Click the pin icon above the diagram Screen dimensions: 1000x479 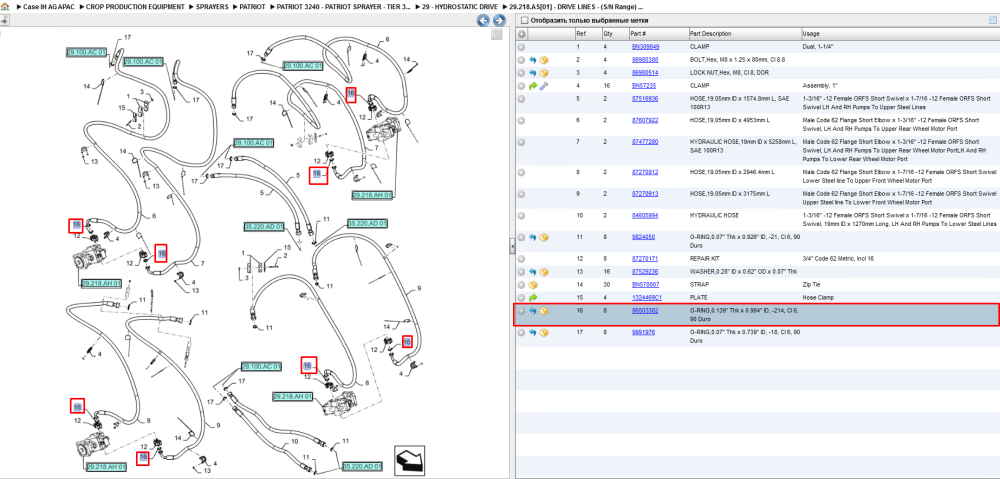pyautogui.click(x=4, y=20)
